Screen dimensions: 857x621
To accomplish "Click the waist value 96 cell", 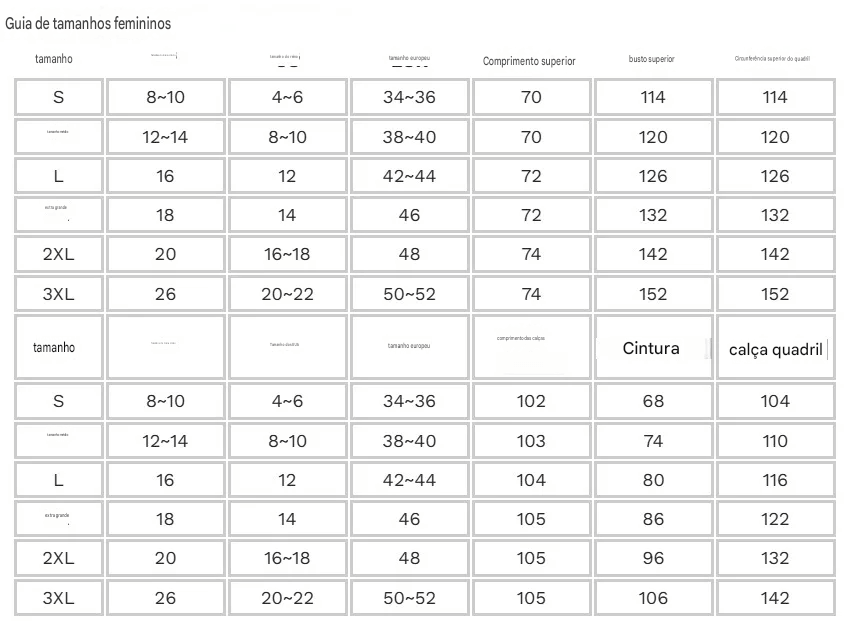I will 654,559.
